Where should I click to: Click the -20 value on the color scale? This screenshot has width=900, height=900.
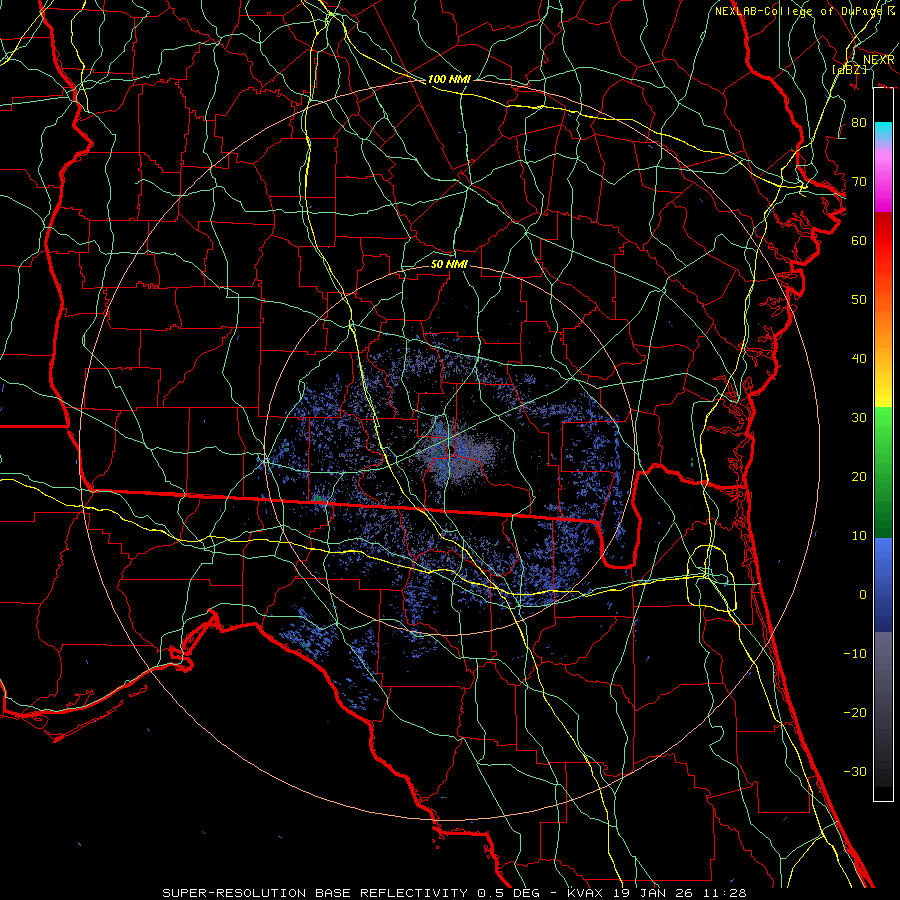(x=855, y=713)
